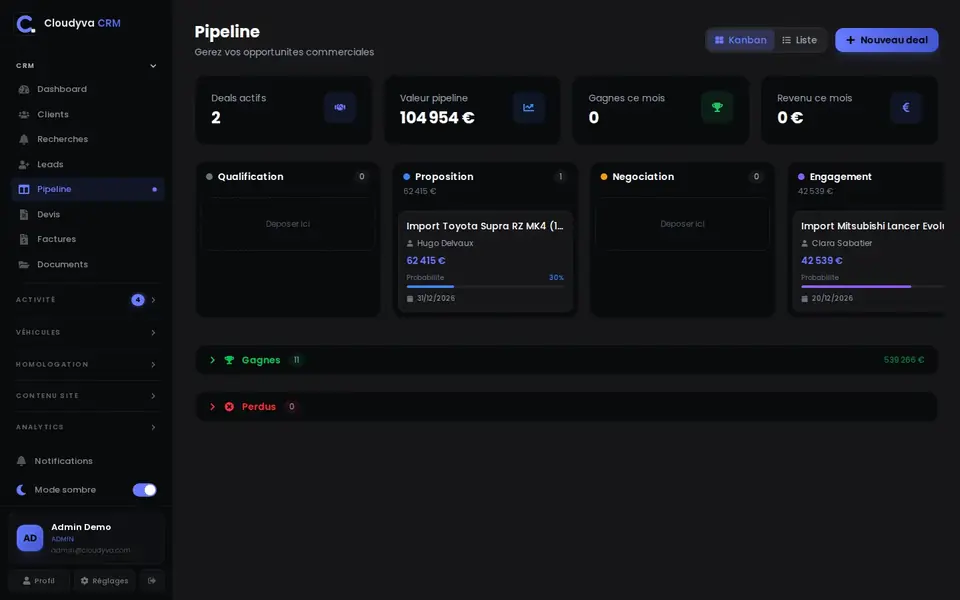The image size is (960, 600).
Task: Open Dashboard in the sidebar
Action: tap(88, 89)
